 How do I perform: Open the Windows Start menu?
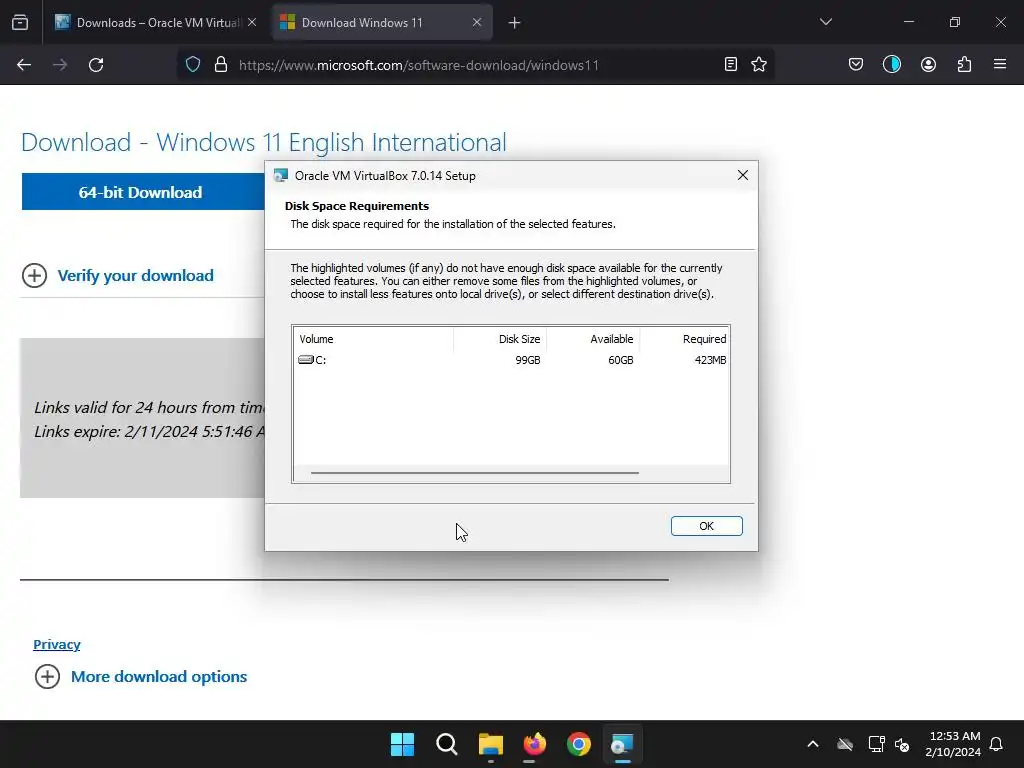402,744
